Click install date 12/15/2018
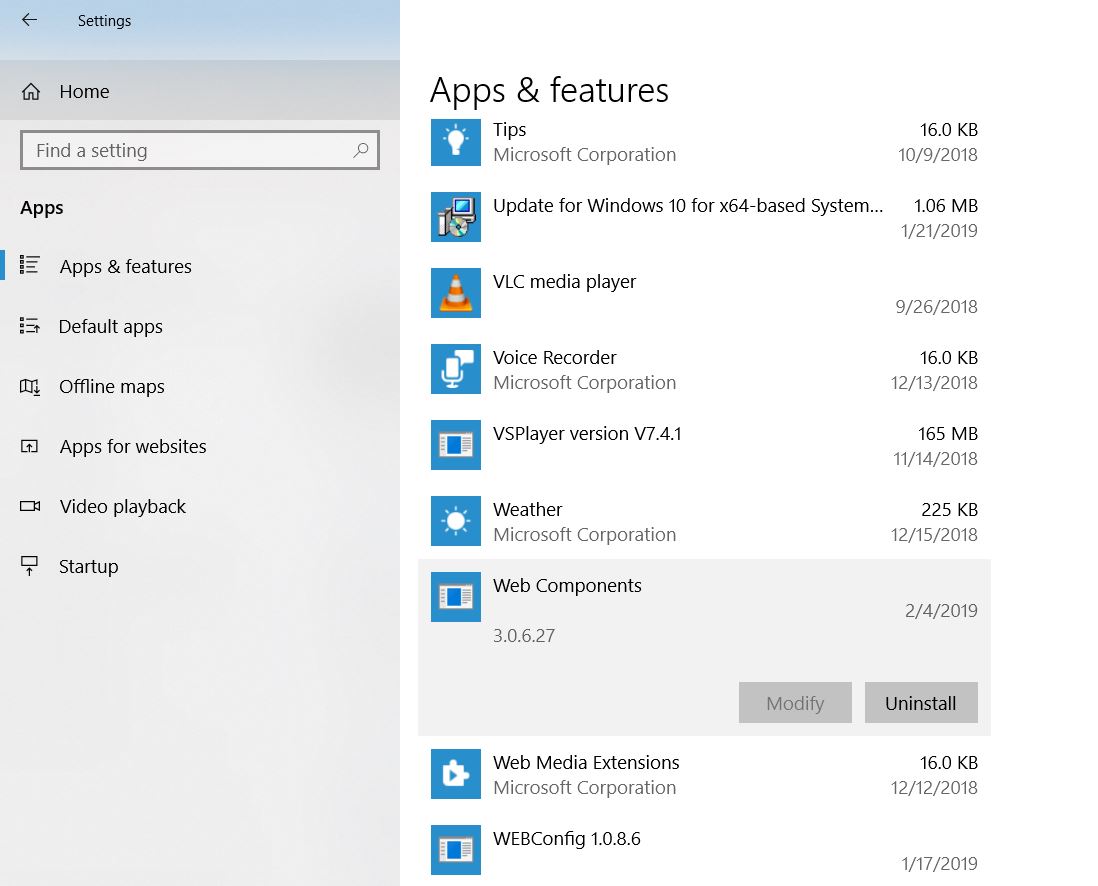Screen dimensions: 1098x886 (934, 534)
